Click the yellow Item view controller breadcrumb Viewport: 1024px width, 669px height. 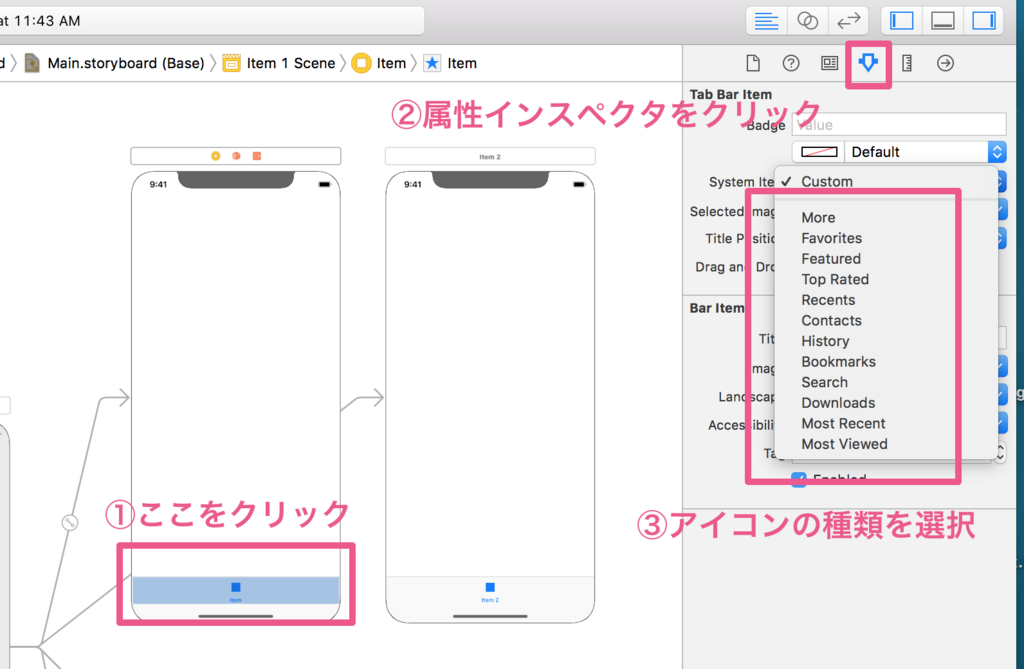tap(379, 63)
